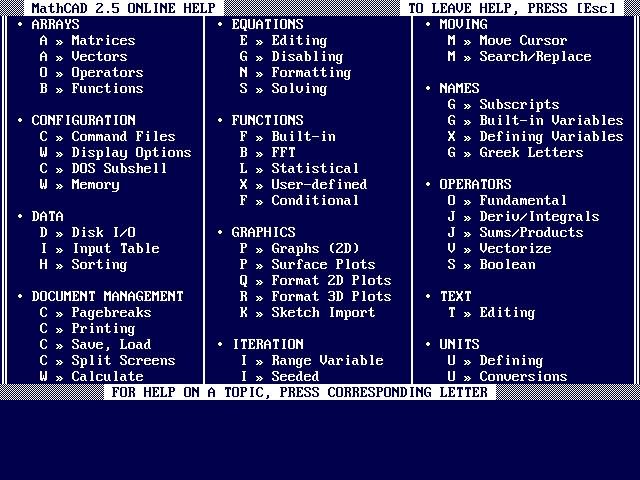This screenshot has width=640, height=480.
Task: Select Editing under the EQUATIONS heading
Action: coord(299,40)
